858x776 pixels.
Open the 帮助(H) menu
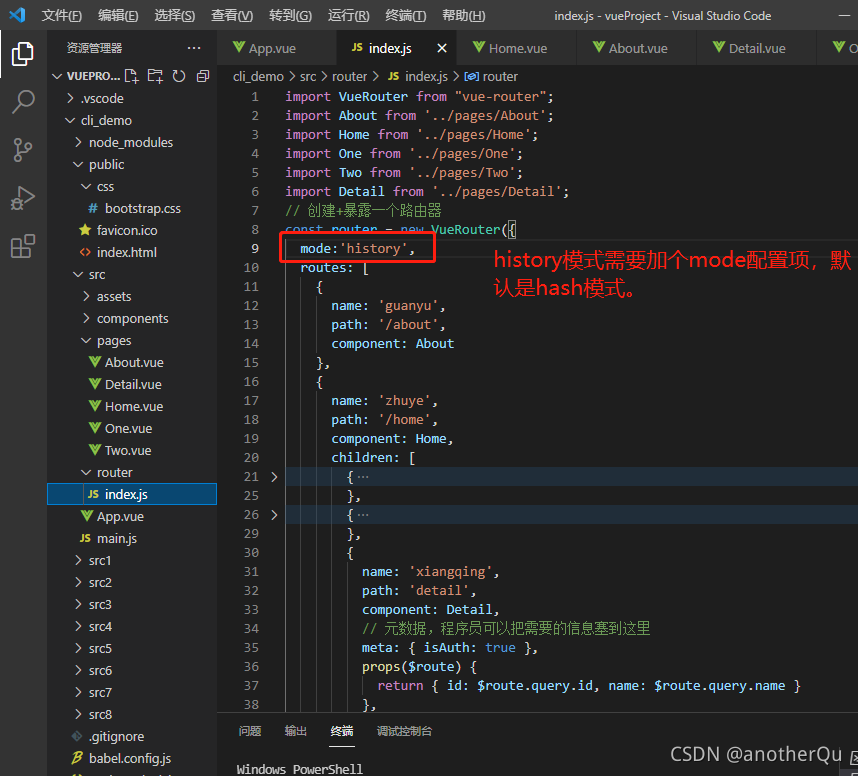pos(463,15)
